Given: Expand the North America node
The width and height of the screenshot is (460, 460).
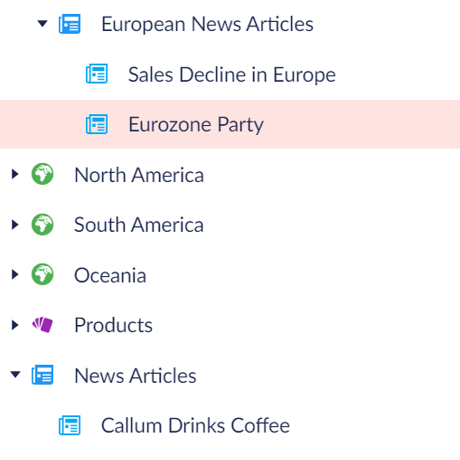Looking at the screenshot, I should click(x=15, y=174).
